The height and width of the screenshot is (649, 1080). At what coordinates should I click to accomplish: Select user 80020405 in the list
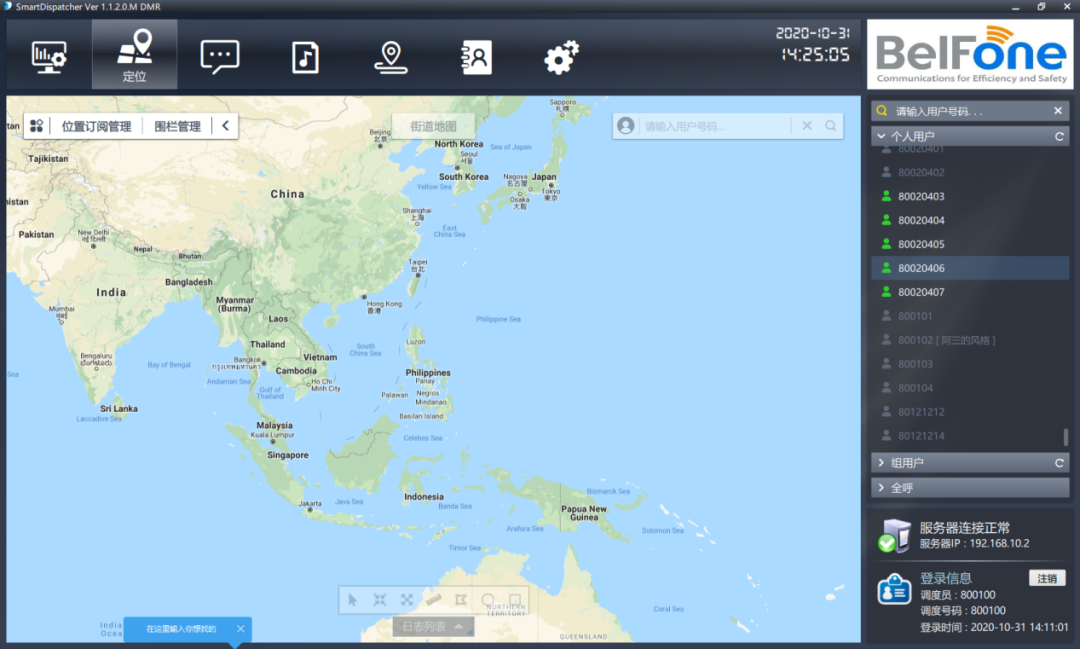[970, 244]
